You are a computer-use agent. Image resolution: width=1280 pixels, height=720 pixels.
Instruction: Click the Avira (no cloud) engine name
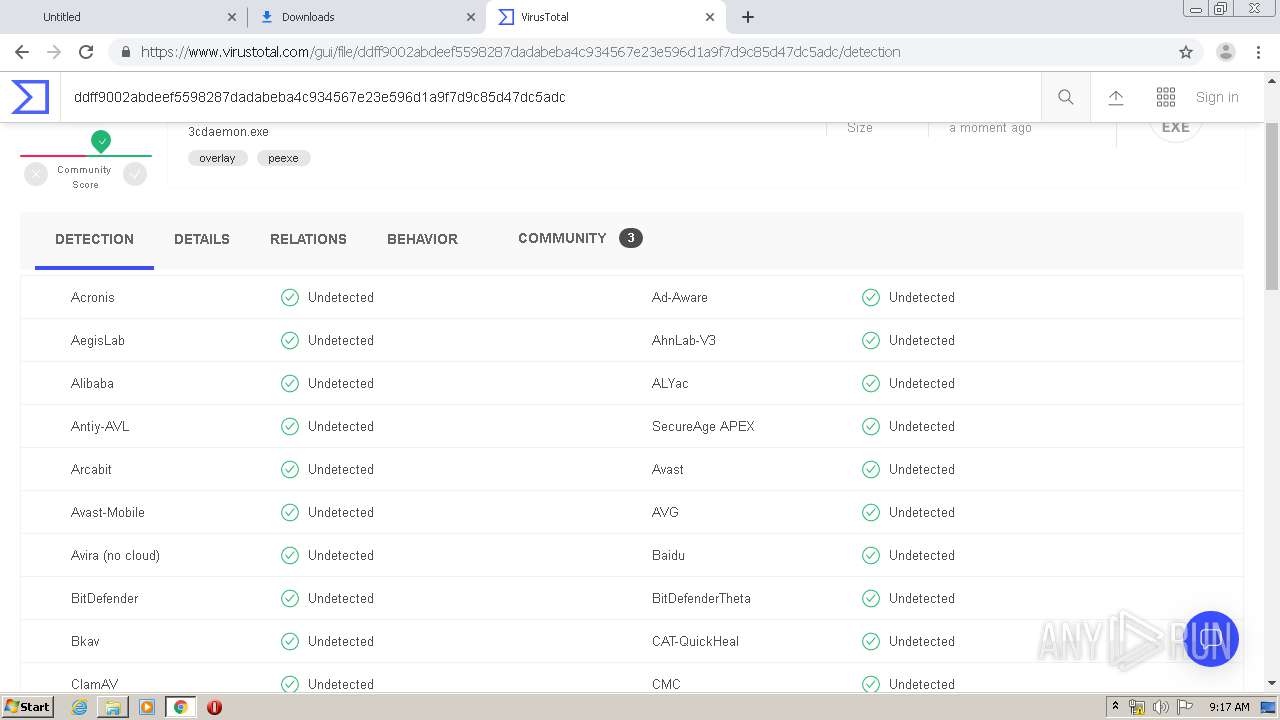pos(115,555)
